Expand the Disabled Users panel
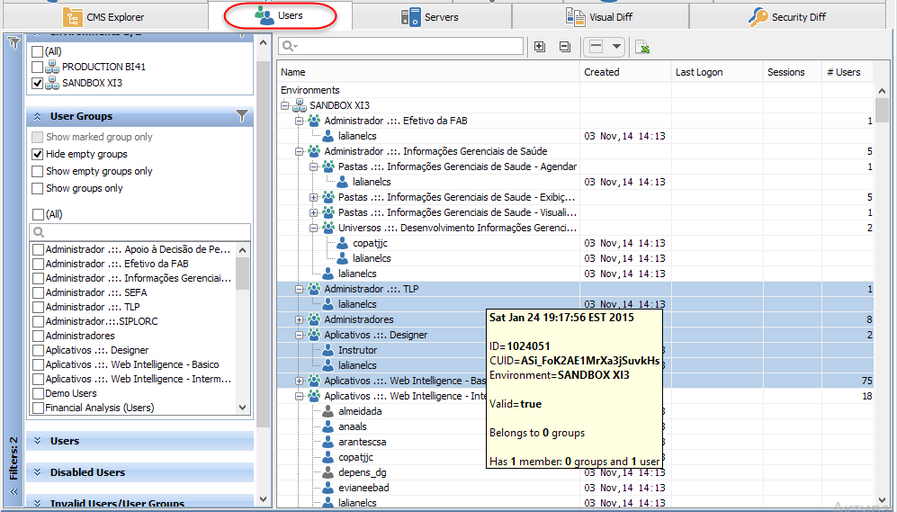The width and height of the screenshot is (897, 512). [x=37, y=473]
